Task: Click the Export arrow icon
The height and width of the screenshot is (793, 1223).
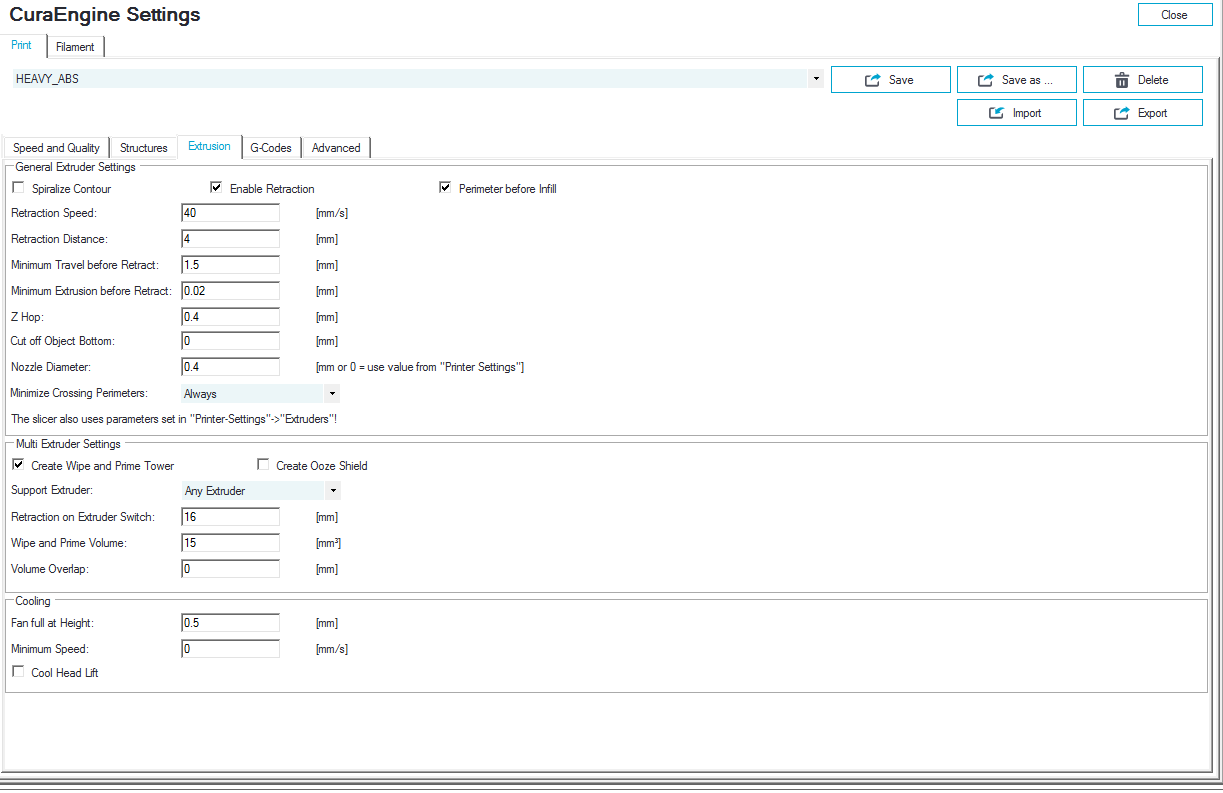Action: [1123, 113]
